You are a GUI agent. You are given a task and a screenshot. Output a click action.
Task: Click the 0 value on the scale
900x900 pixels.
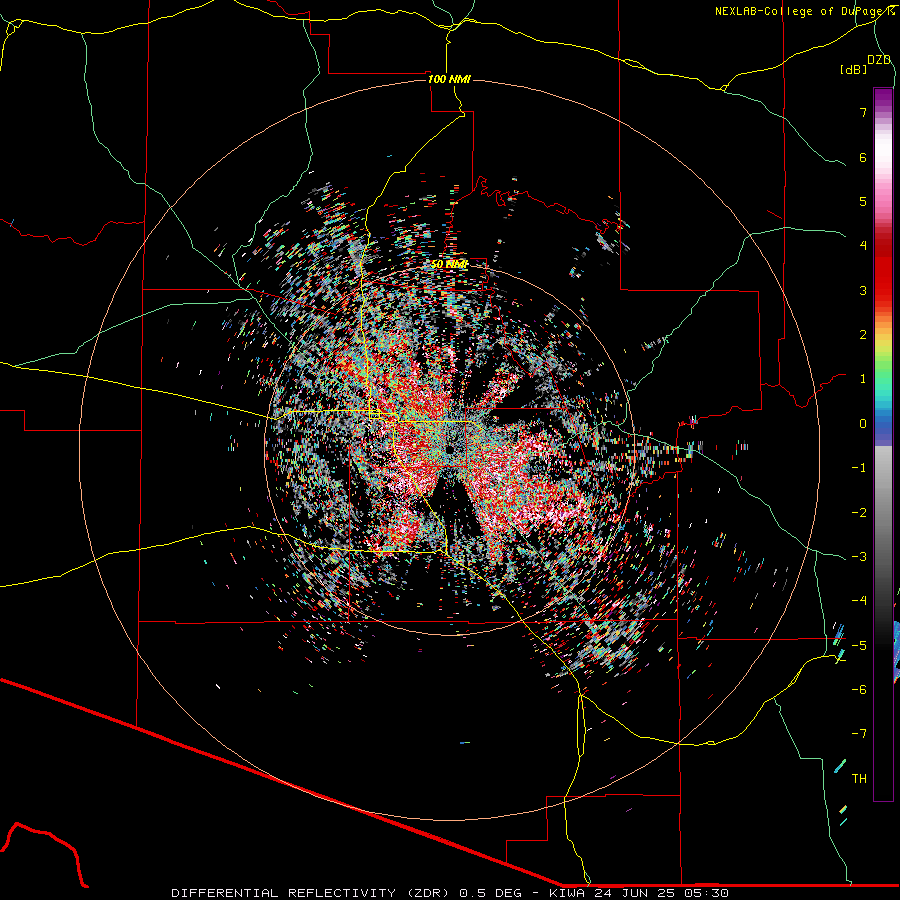click(x=863, y=424)
